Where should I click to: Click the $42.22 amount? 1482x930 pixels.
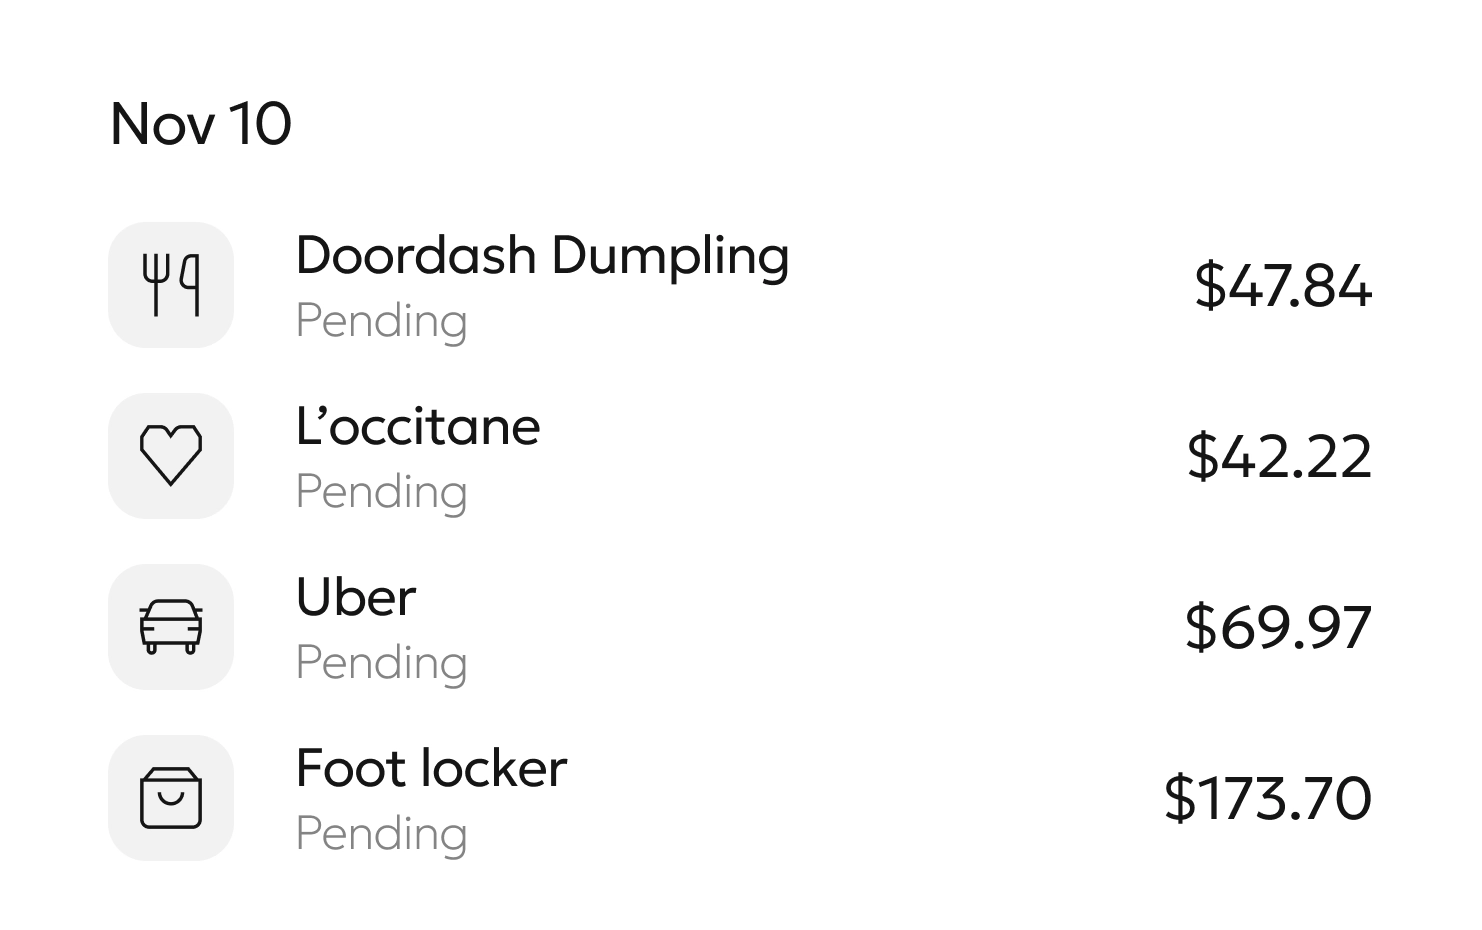click(x=1279, y=457)
